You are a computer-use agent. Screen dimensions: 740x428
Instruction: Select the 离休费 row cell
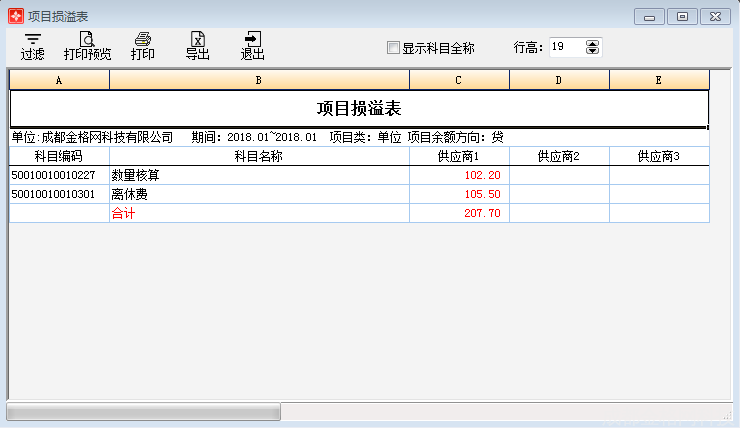pos(259,194)
